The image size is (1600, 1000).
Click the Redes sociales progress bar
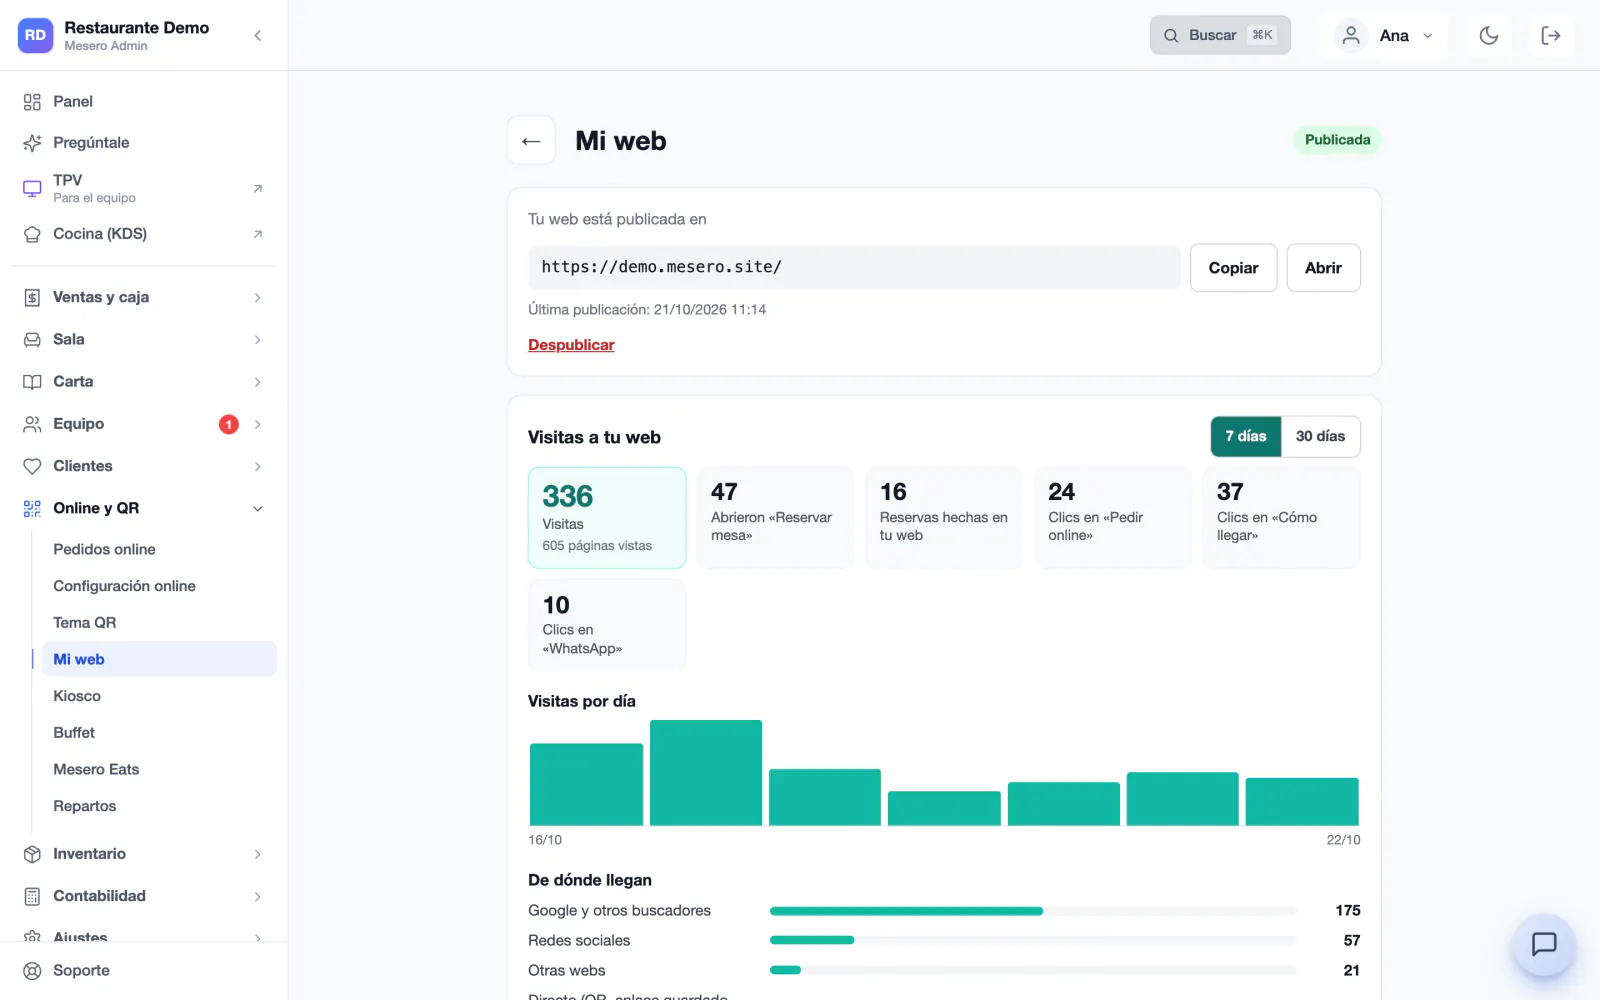(1033, 941)
